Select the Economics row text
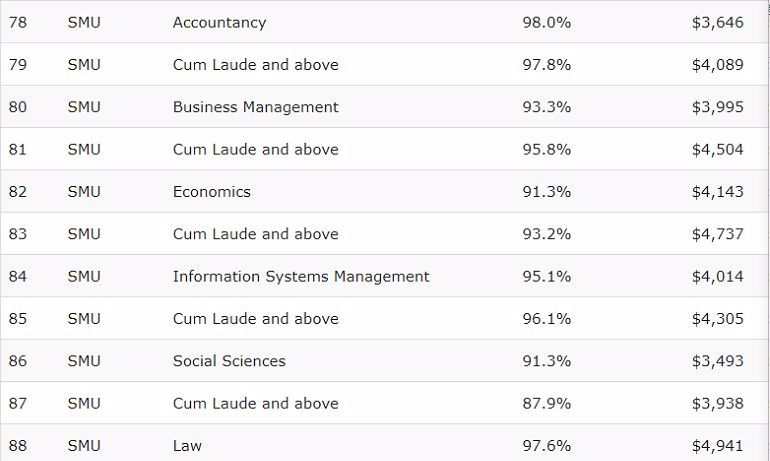This screenshot has width=770, height=461. (211, 192)
